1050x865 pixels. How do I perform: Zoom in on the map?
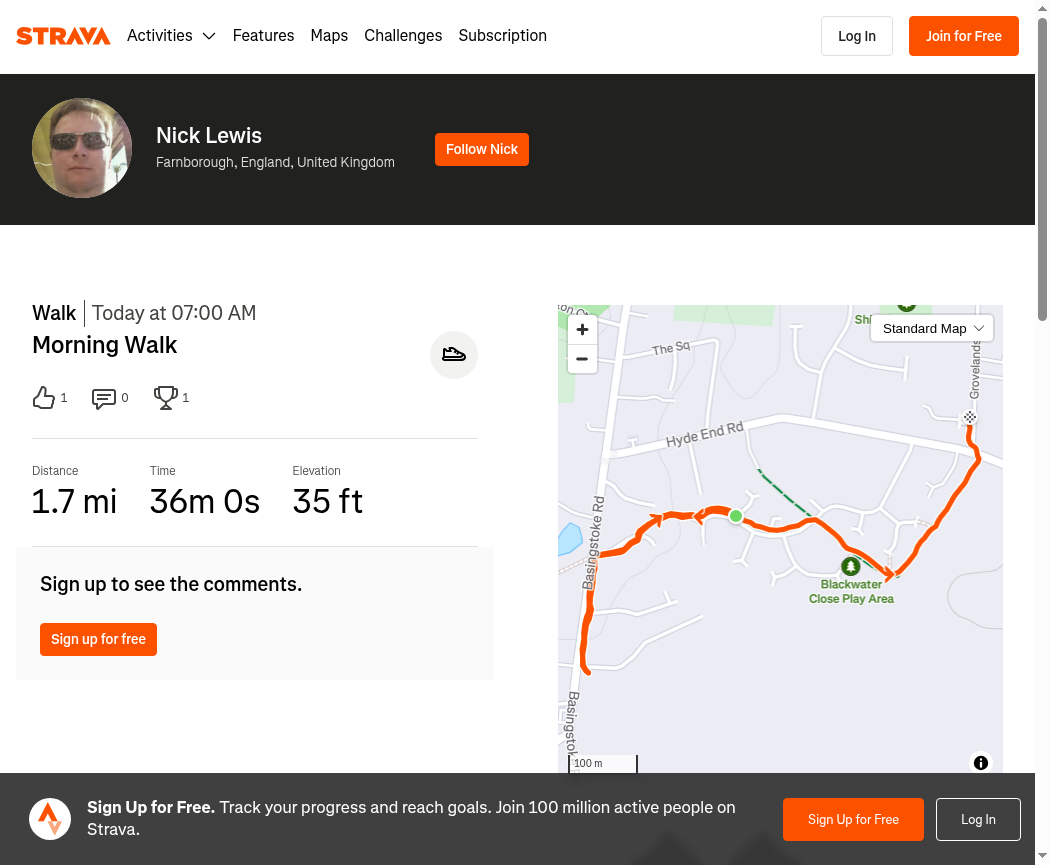(x=582, y=329)
